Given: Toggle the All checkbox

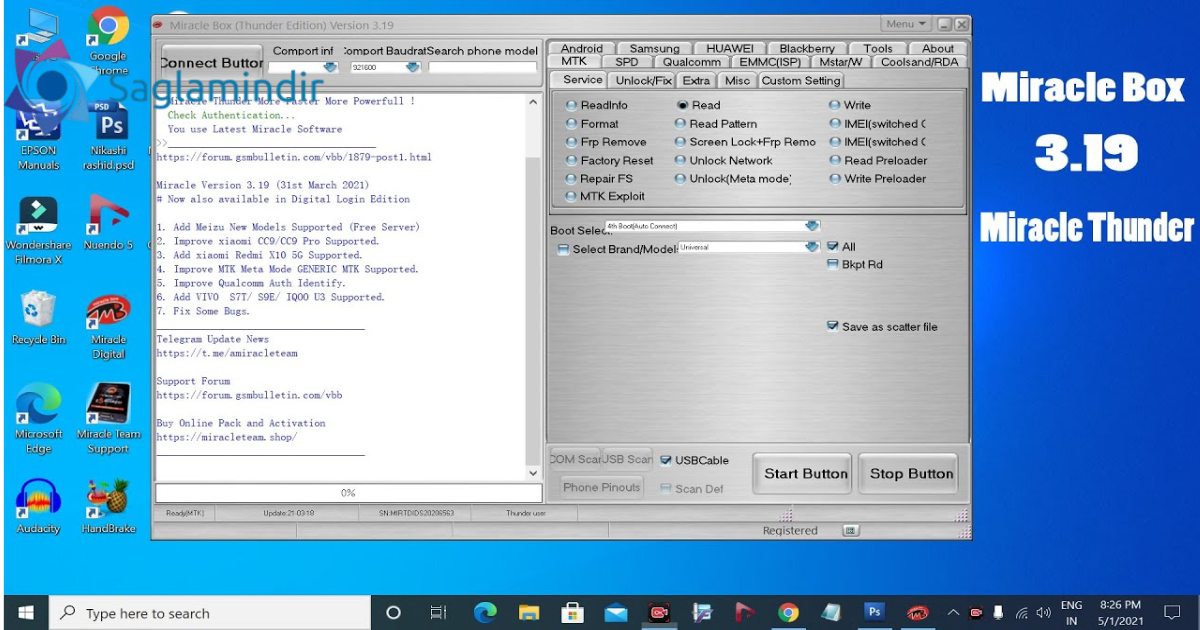Looking at the screenshot, I should (833, 246).
